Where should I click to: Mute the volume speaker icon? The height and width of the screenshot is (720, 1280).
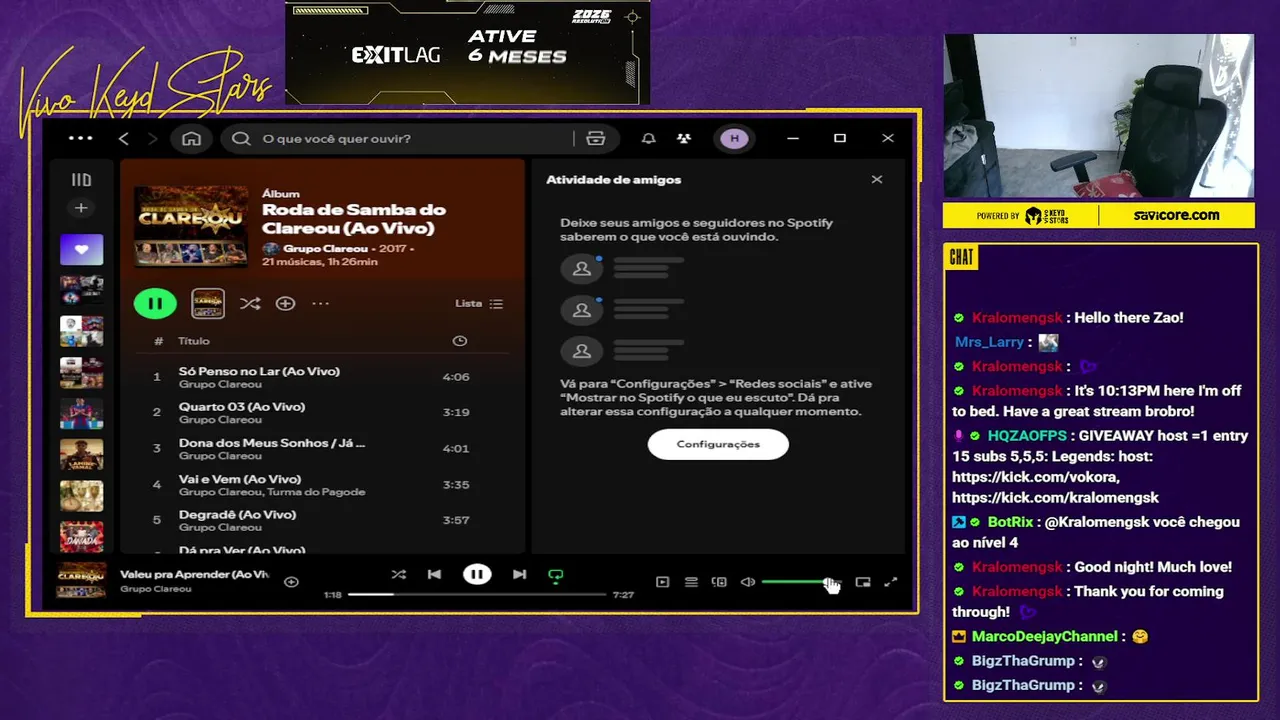coord(747,582)
